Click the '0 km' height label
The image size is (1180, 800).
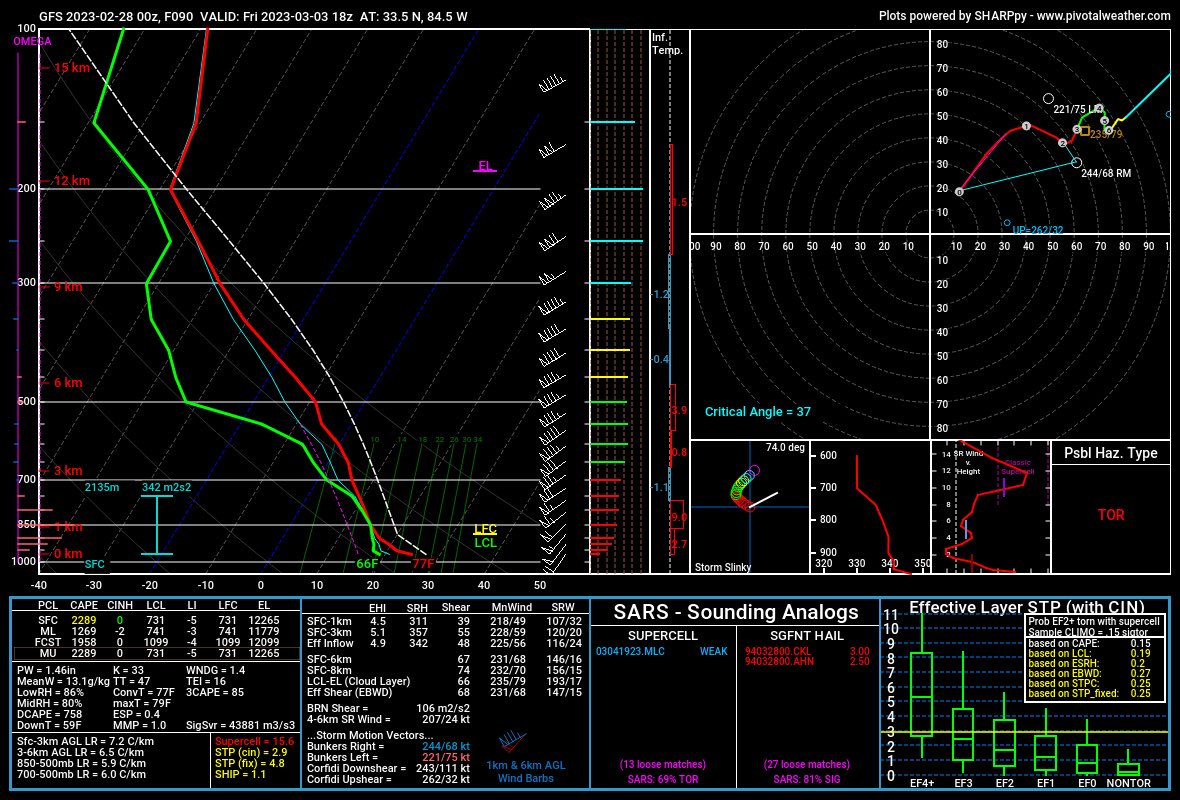click(x=68, y=553)
